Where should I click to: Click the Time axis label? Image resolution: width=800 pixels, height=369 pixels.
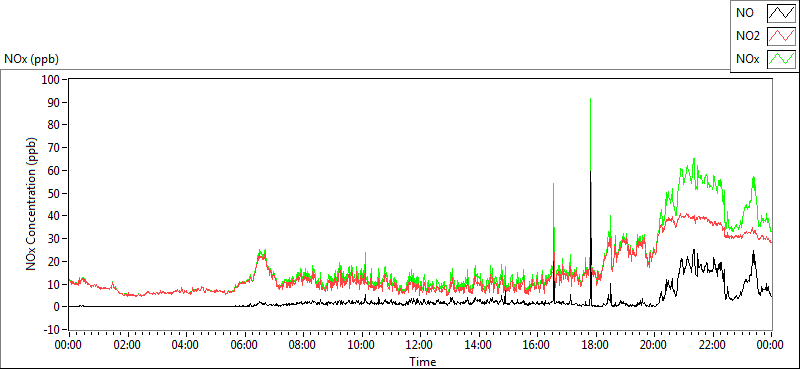click(x=422, y=362)
